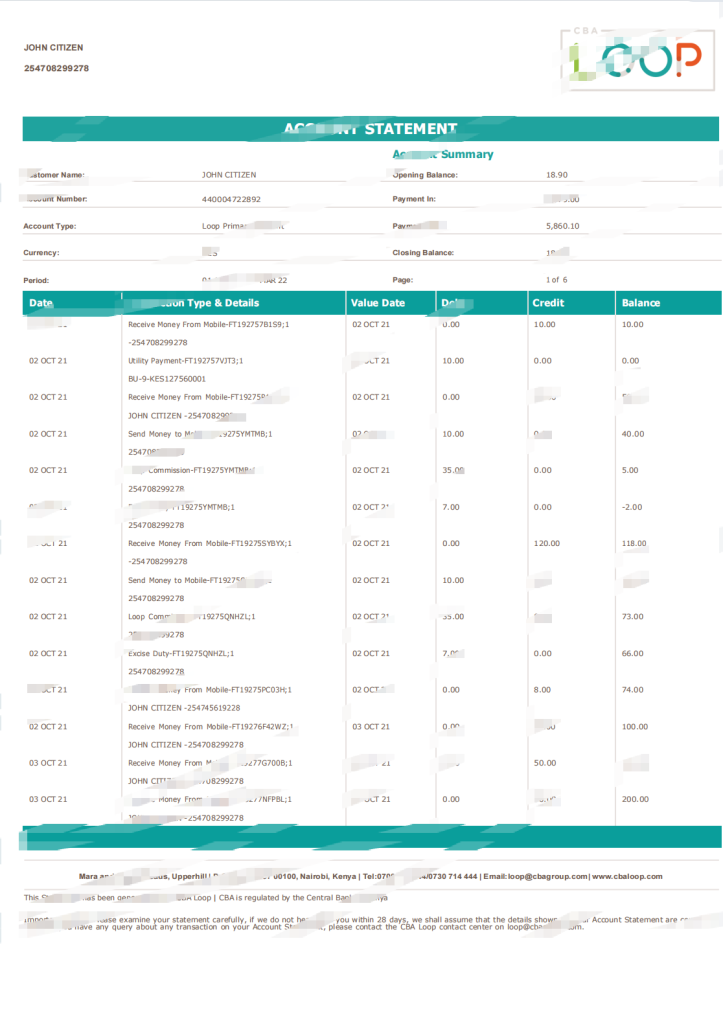Screen dimensions: 723x1024
Task: Select the Excise Duty-FT19275QNHZL transaction
Action: pos(181,653)
